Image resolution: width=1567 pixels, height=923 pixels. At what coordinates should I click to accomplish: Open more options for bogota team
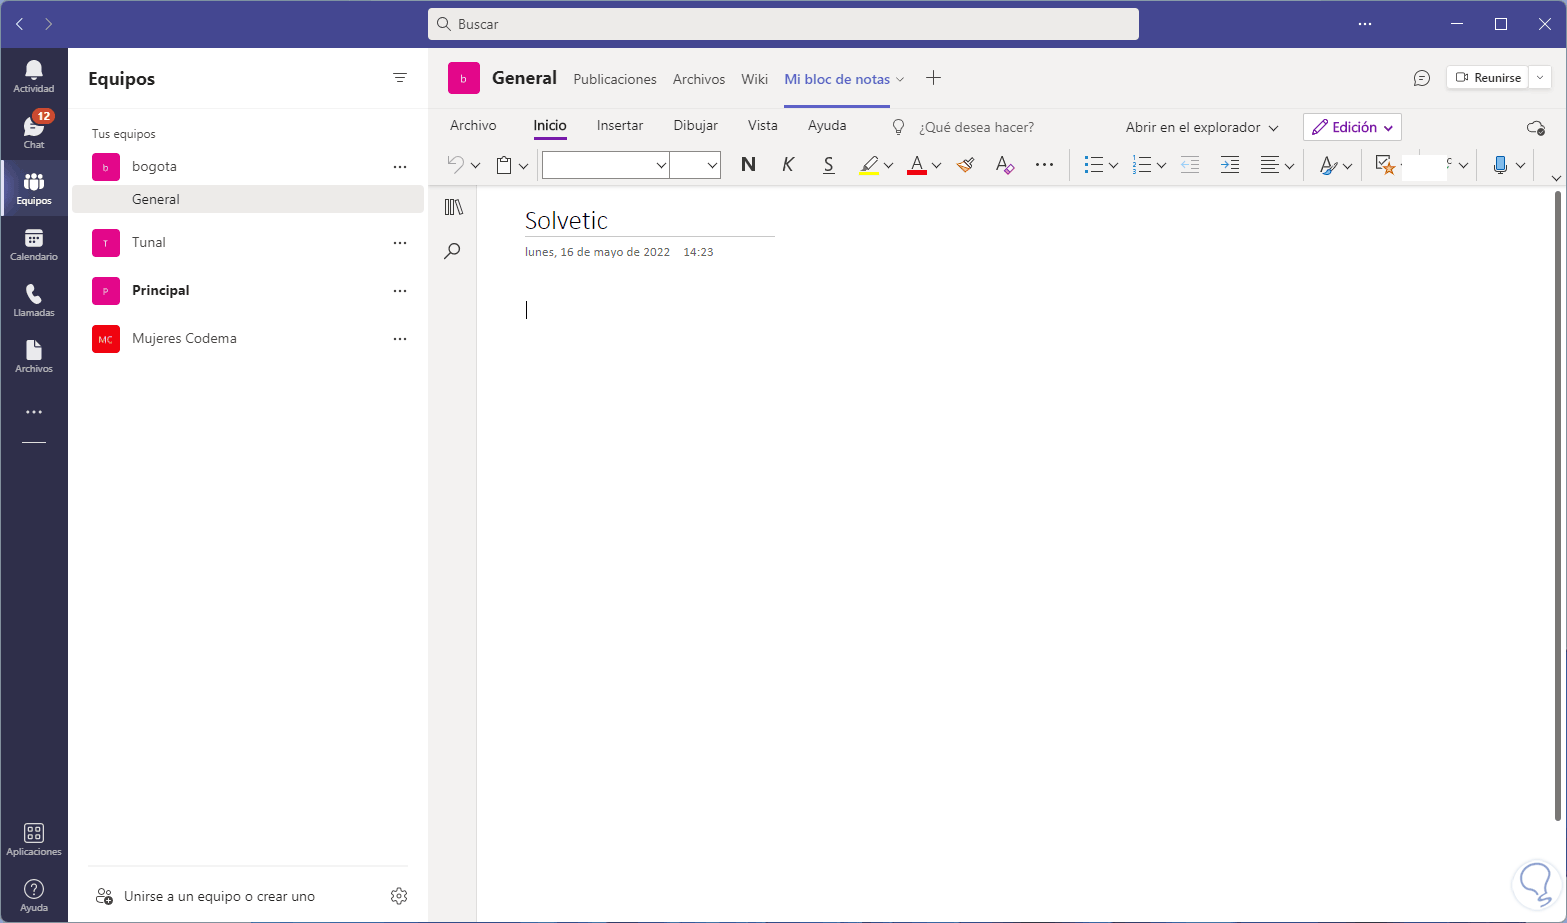click(x=400, y=167)
